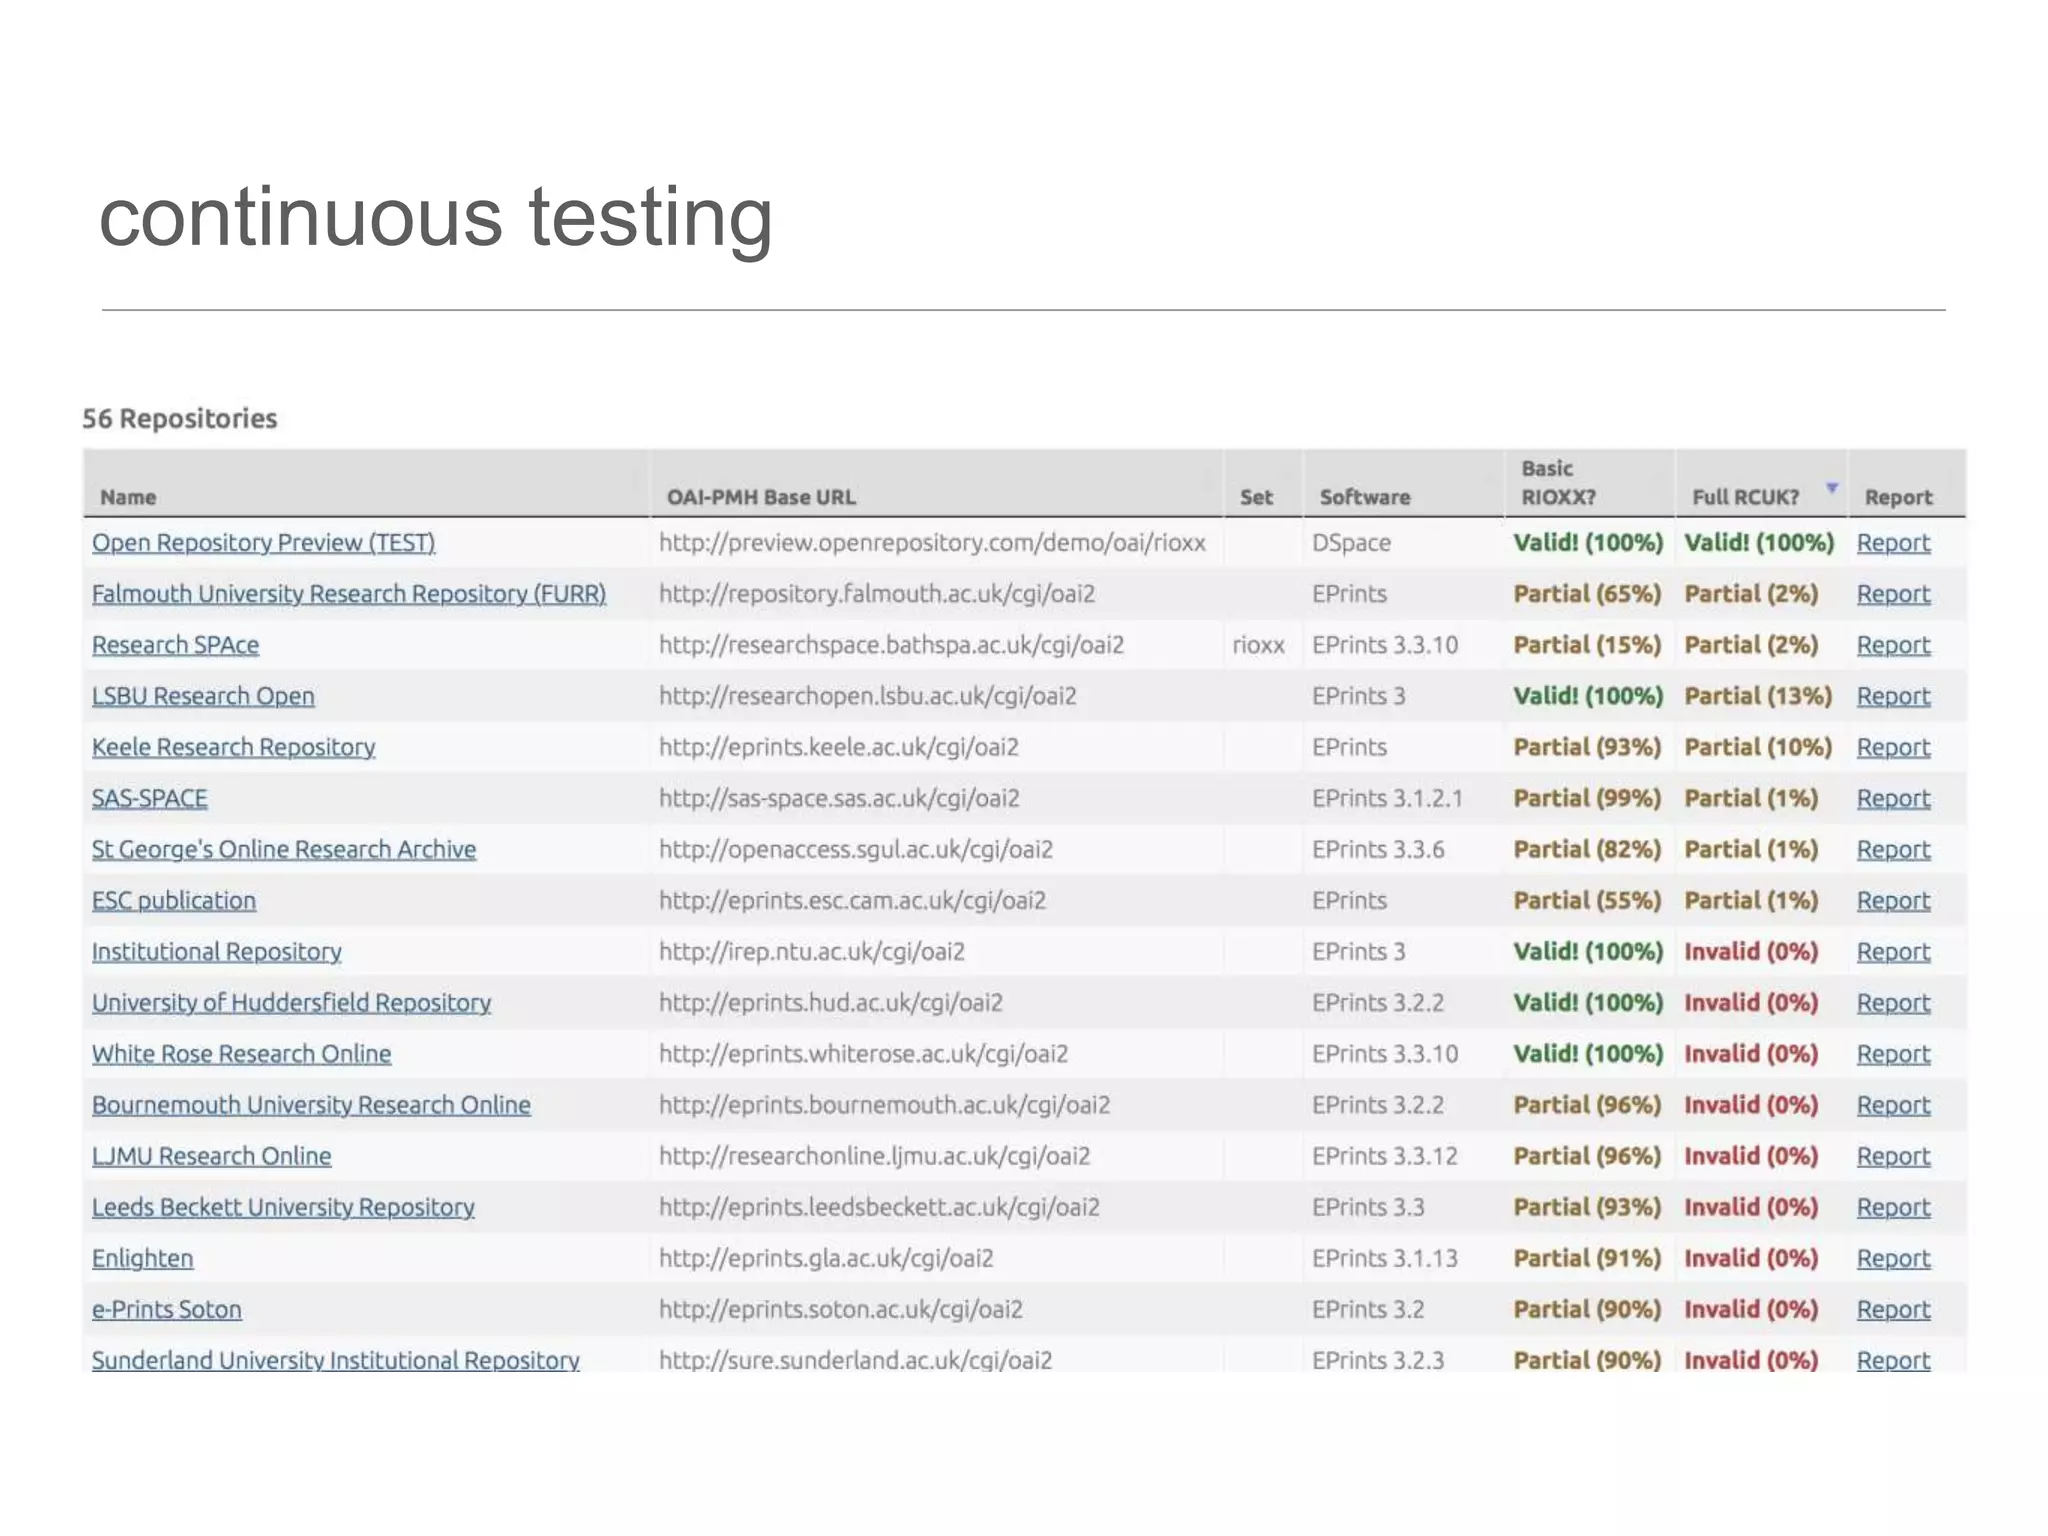Click the Report column header
2048x1536 pixels.
point(1898,497)
